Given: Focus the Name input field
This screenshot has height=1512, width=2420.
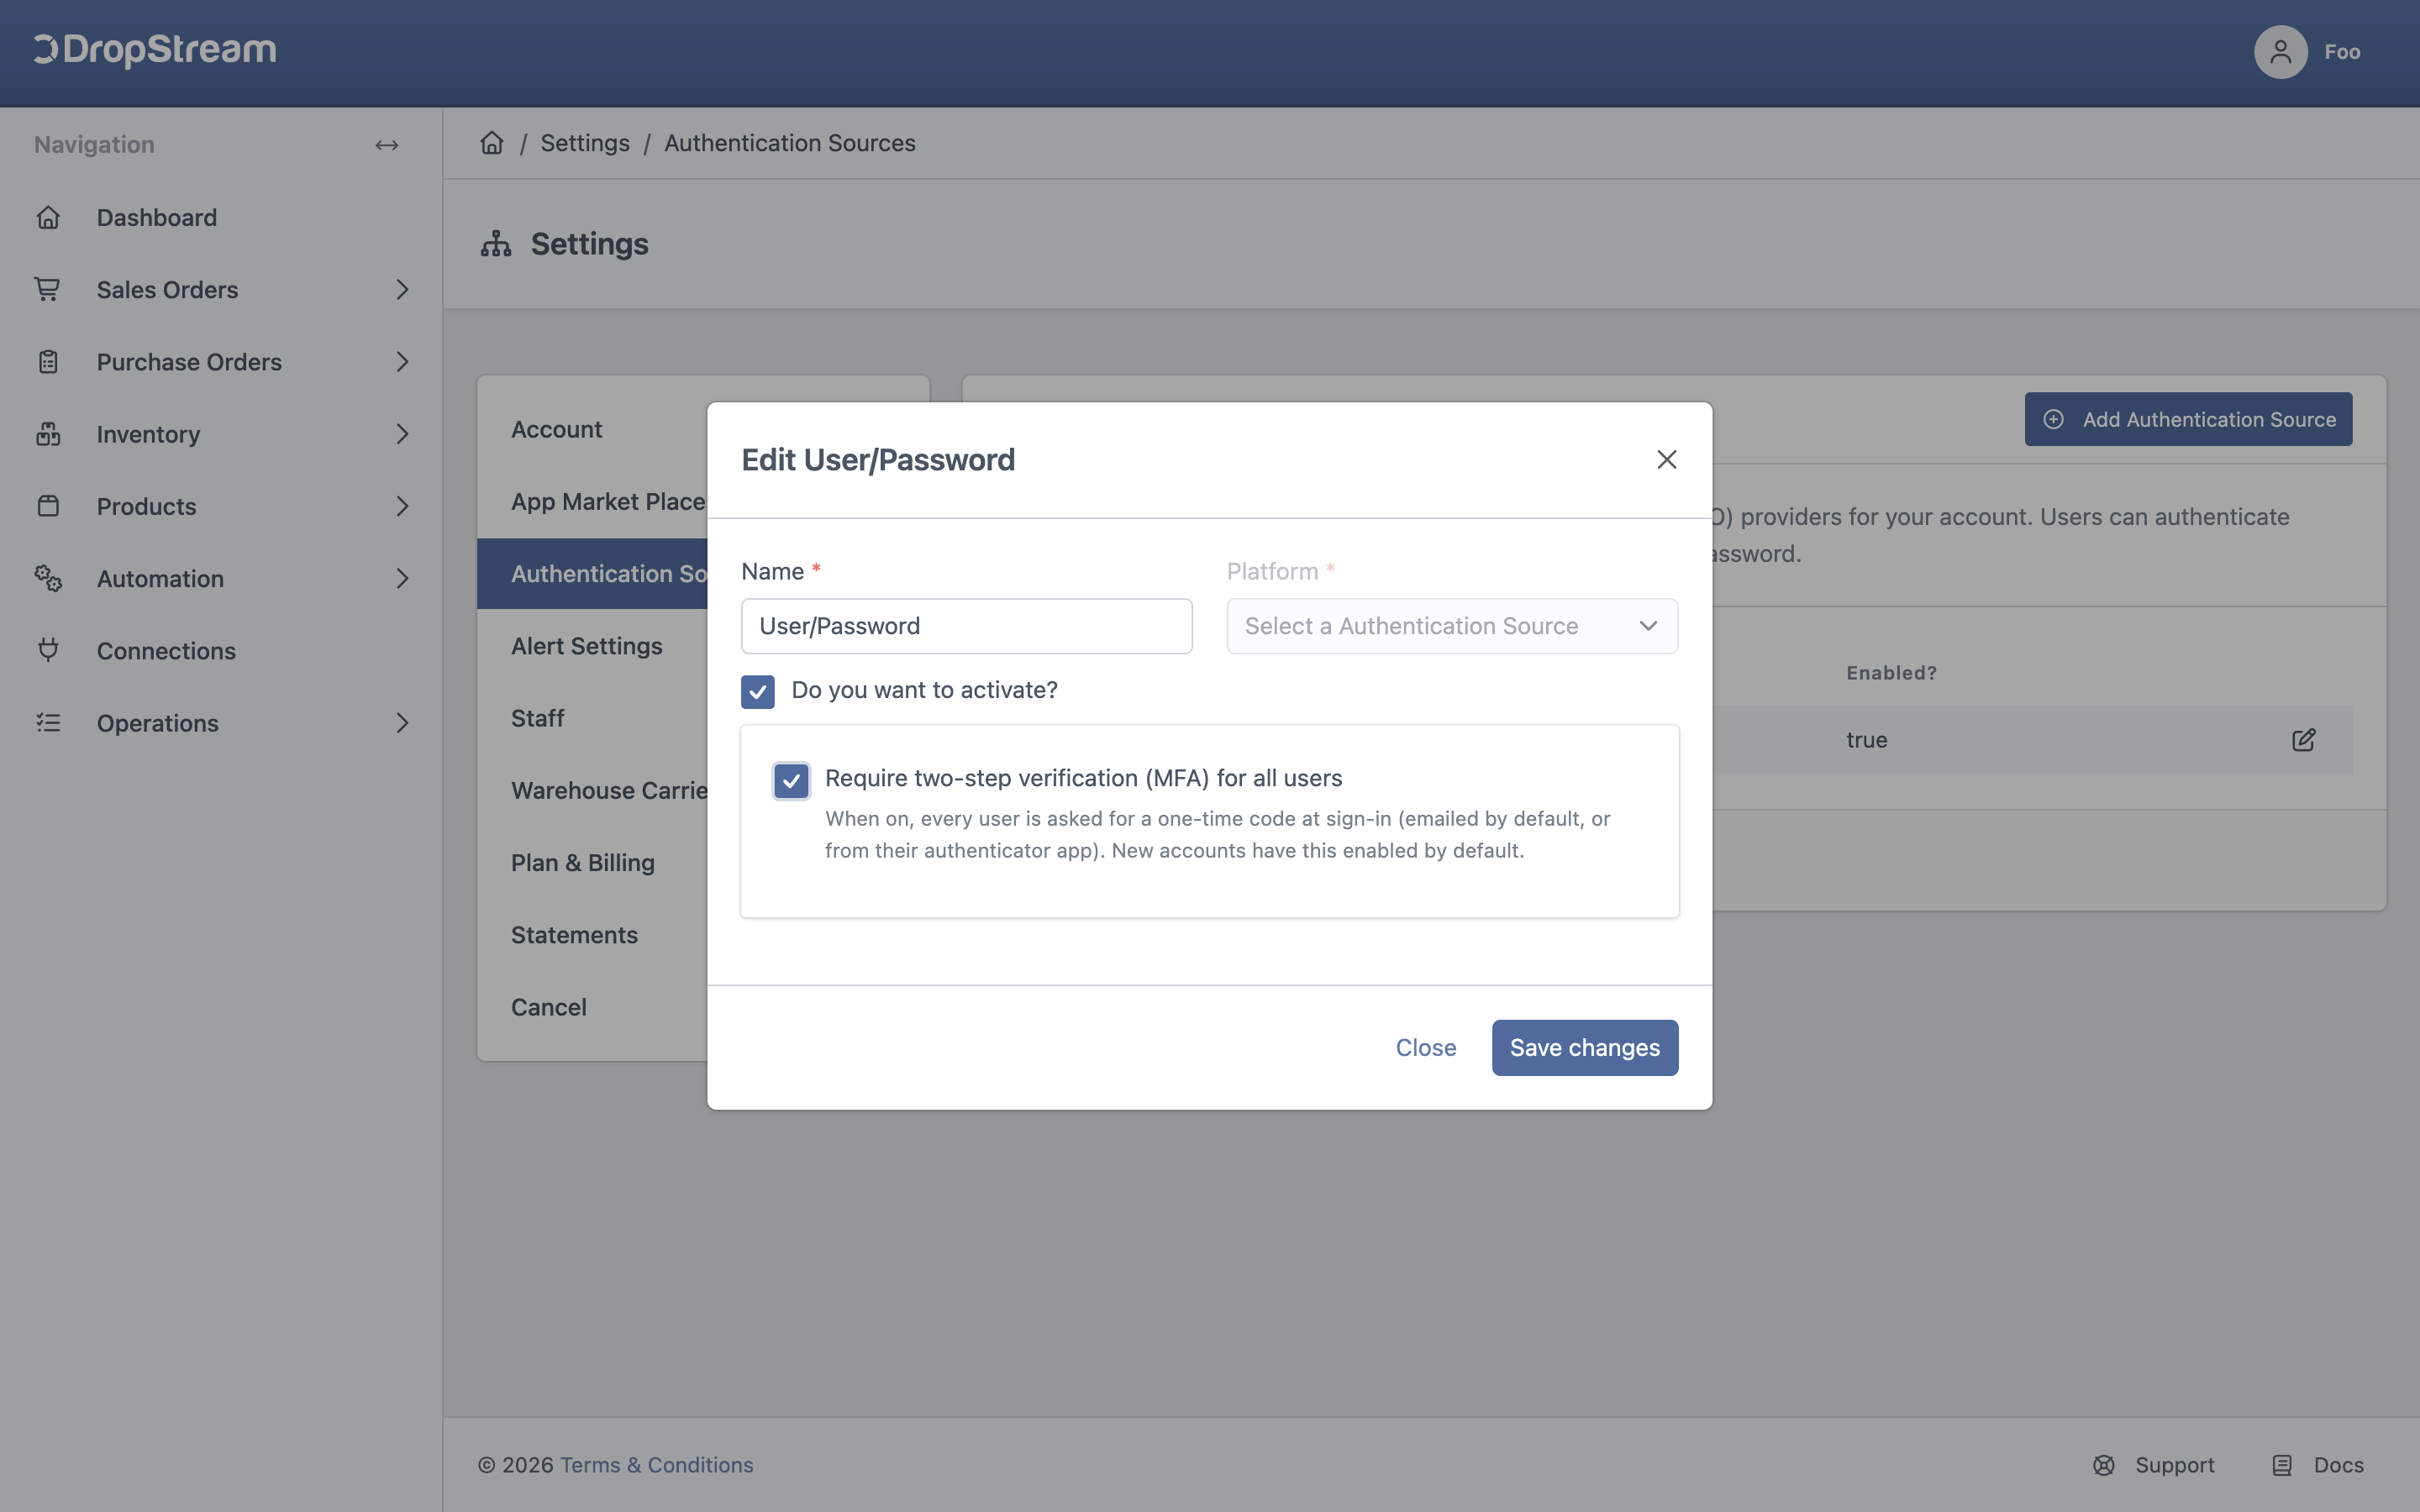Looking at the screenshot, I should point(966,626).
